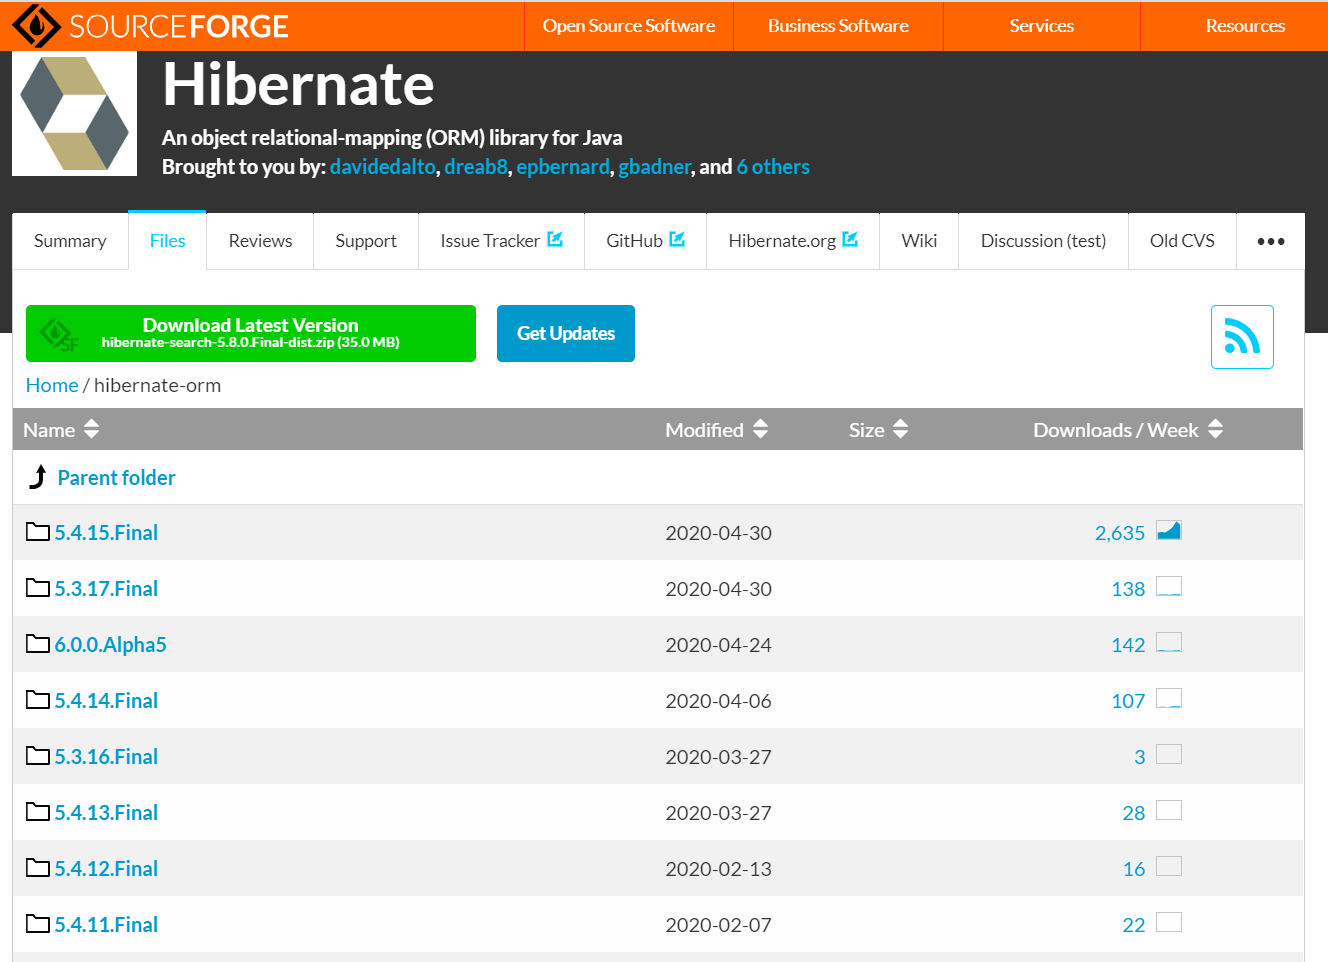
Task: Open the RSS feed icon
Action: tap(1242, 337)
